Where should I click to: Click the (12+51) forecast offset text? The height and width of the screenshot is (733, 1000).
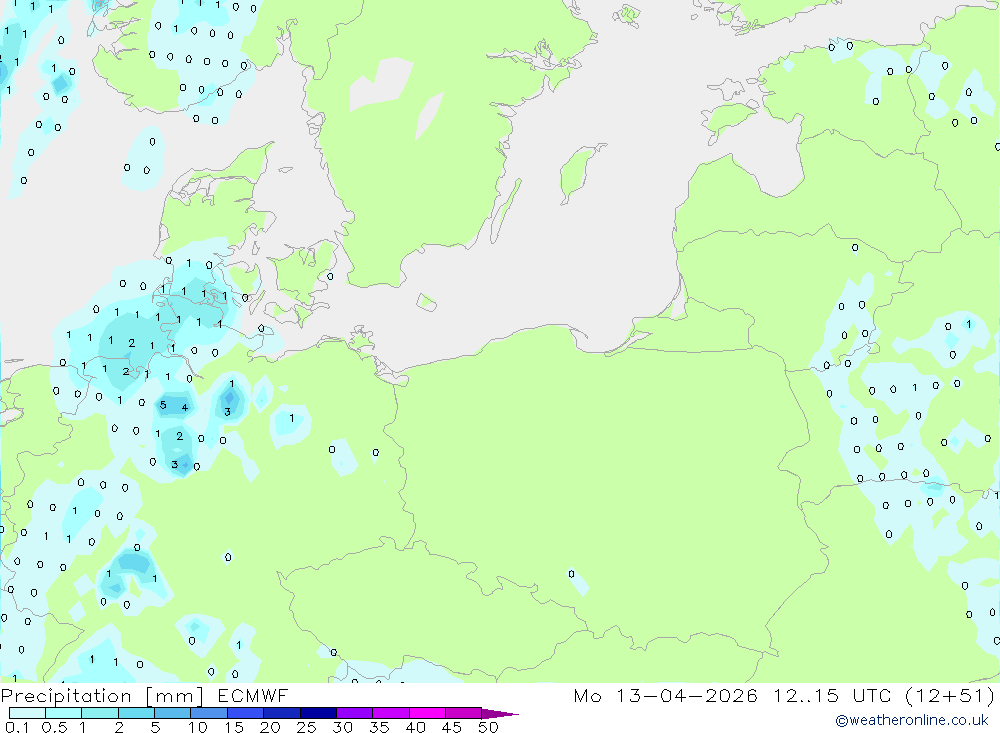[x=950, y=695]
